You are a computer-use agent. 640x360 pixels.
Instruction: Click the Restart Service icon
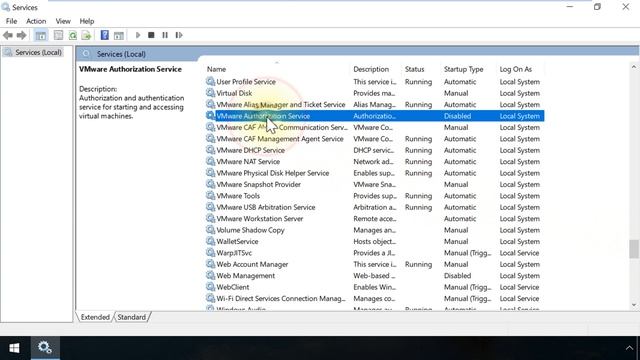pos(179,35)
